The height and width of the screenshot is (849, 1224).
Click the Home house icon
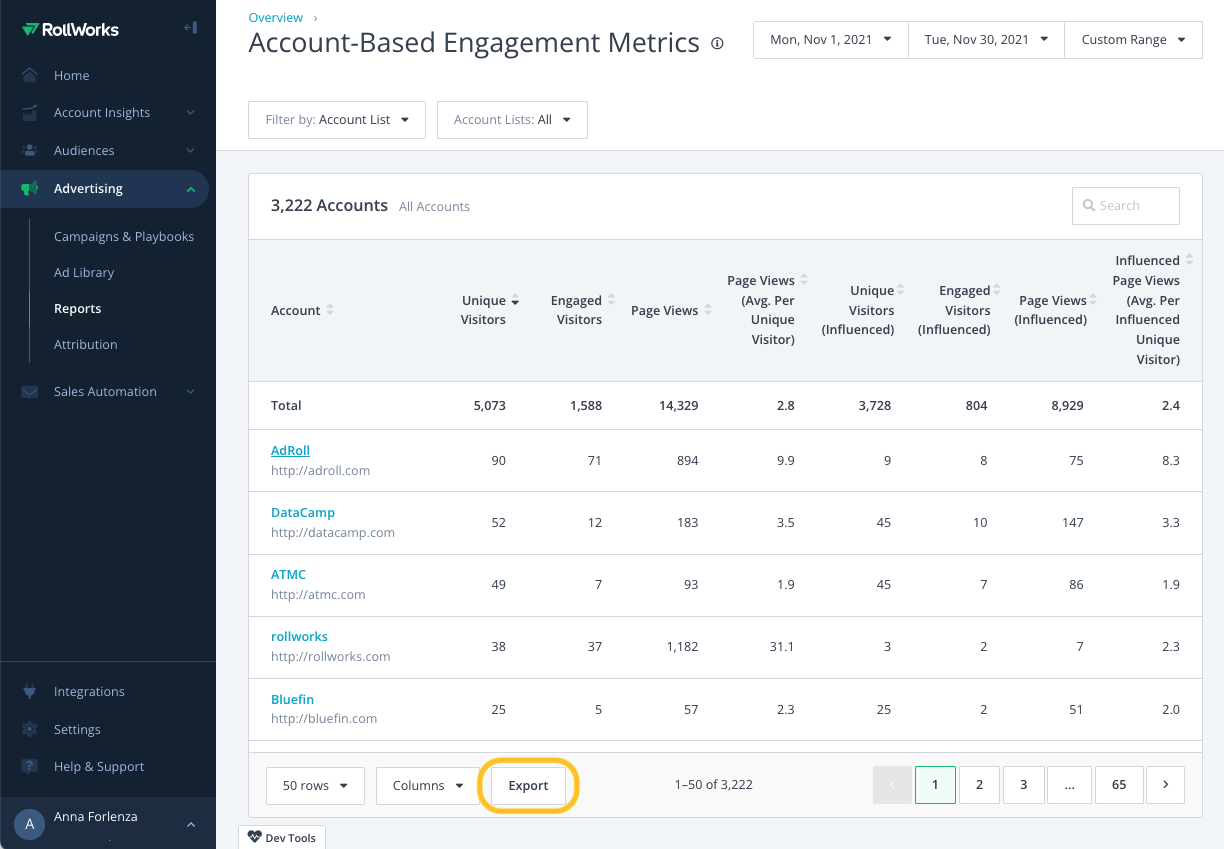click(x=30, y=75)
